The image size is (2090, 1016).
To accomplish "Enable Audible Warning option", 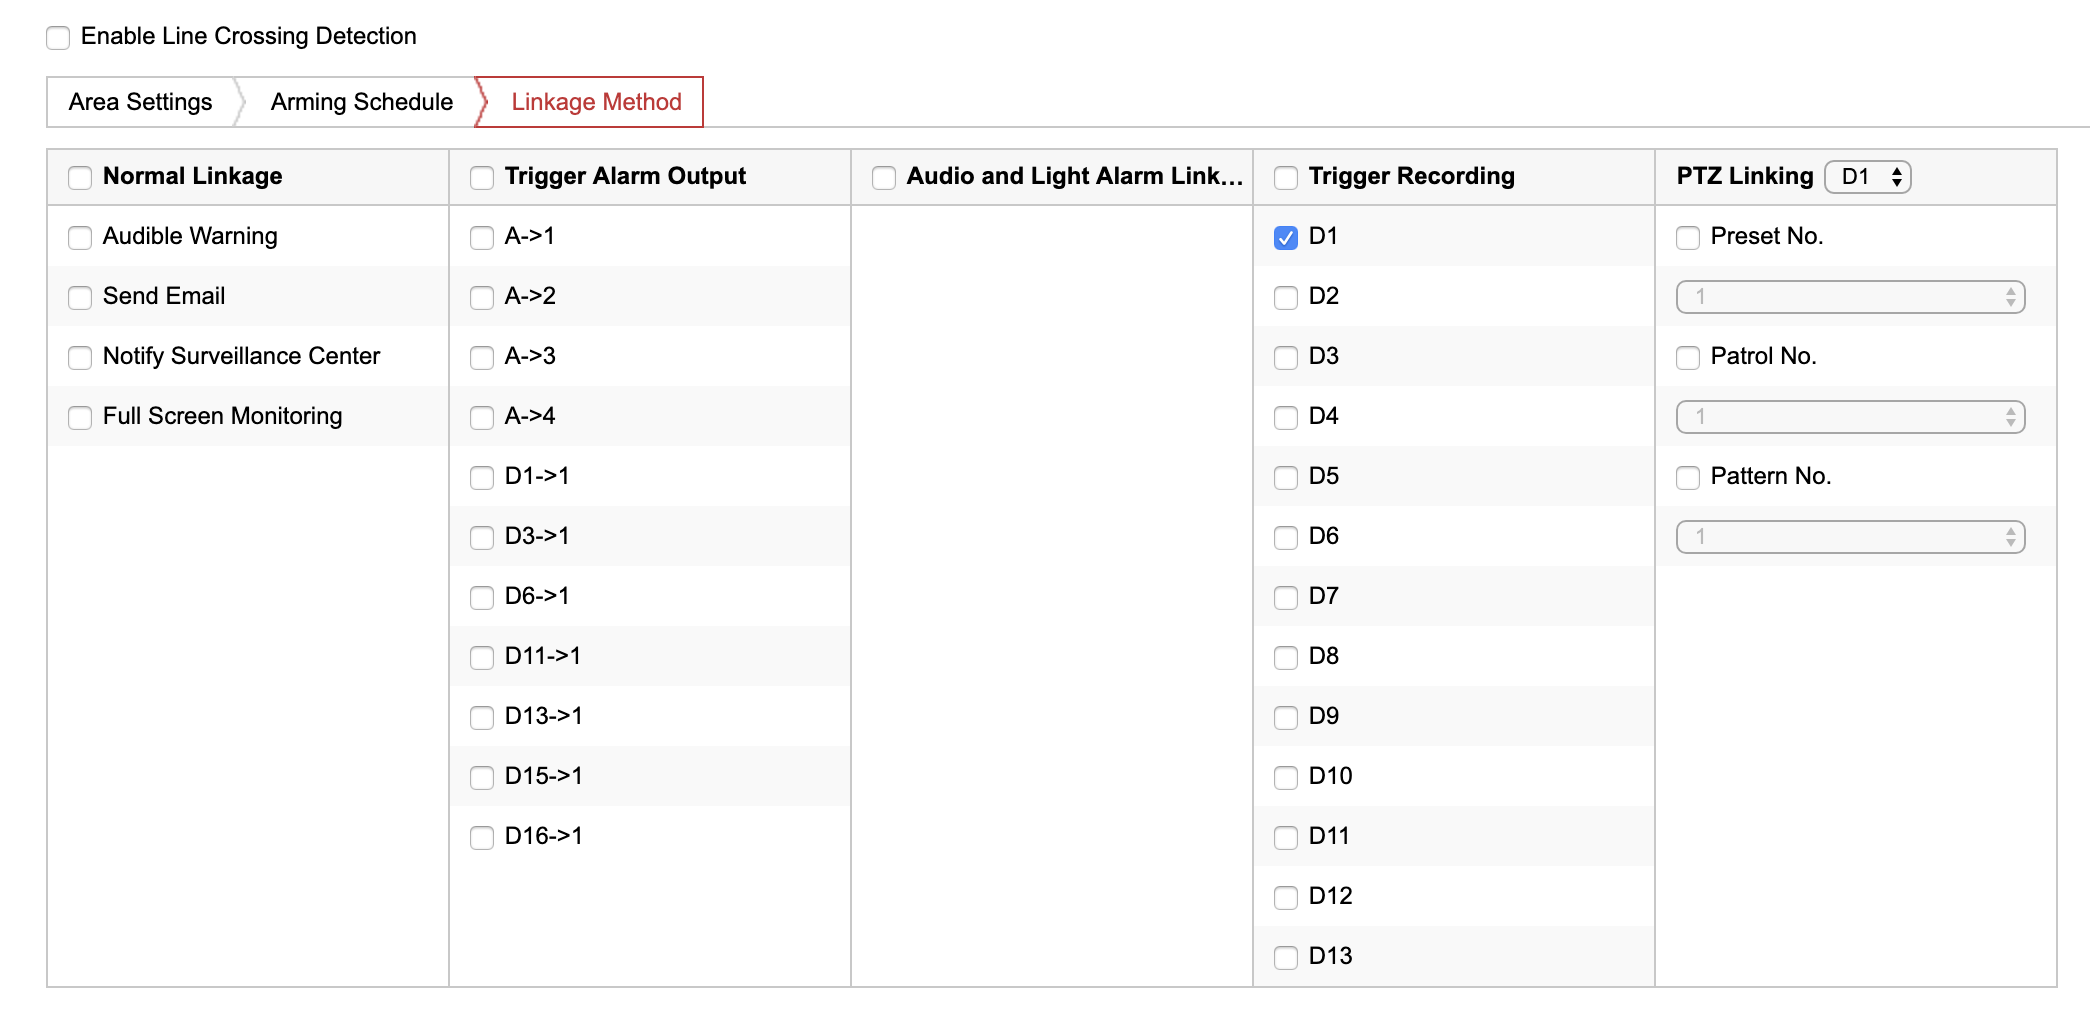I will tap(80, 238).
